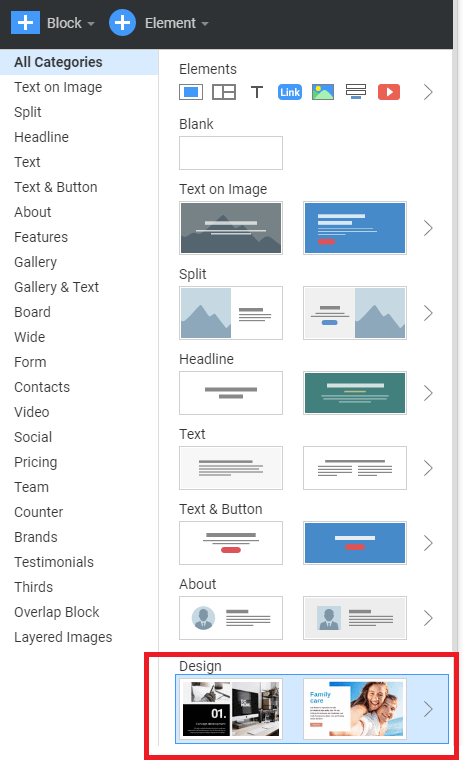The image size is (468, 771).
Task: Expand more Elements with the chevron
Action: [x=428, y=92]
